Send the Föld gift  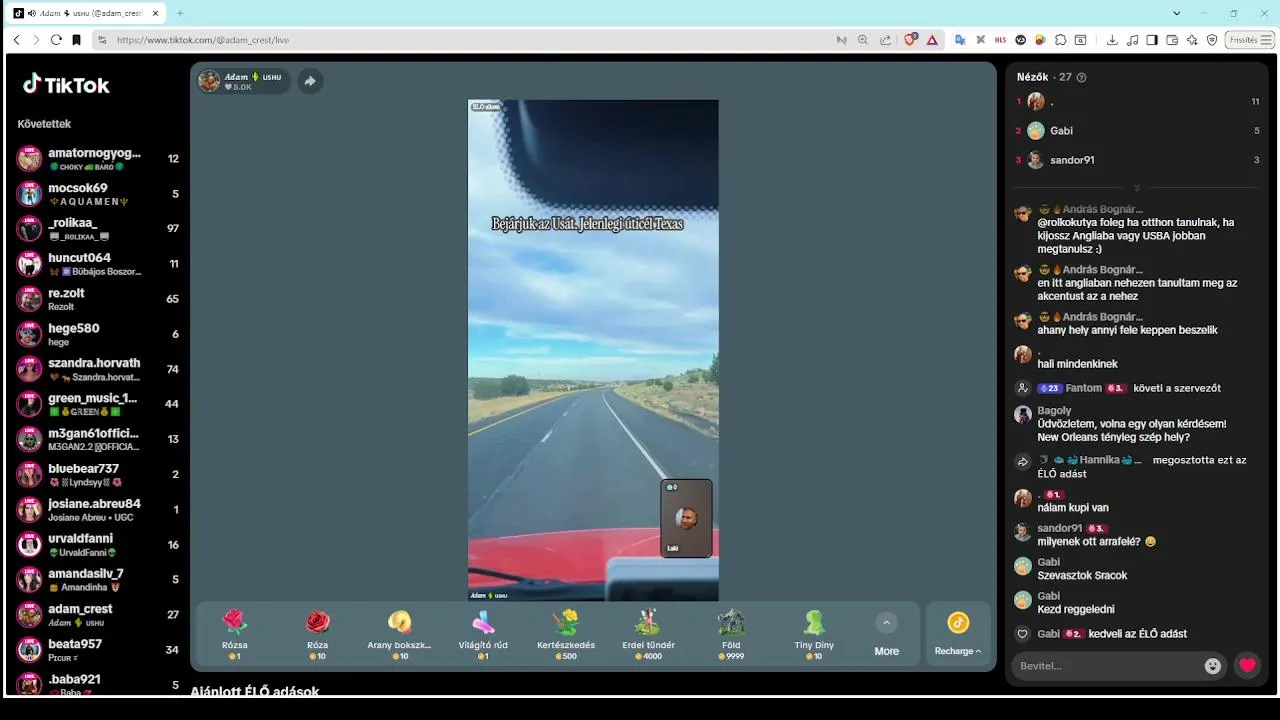(731, 634)
